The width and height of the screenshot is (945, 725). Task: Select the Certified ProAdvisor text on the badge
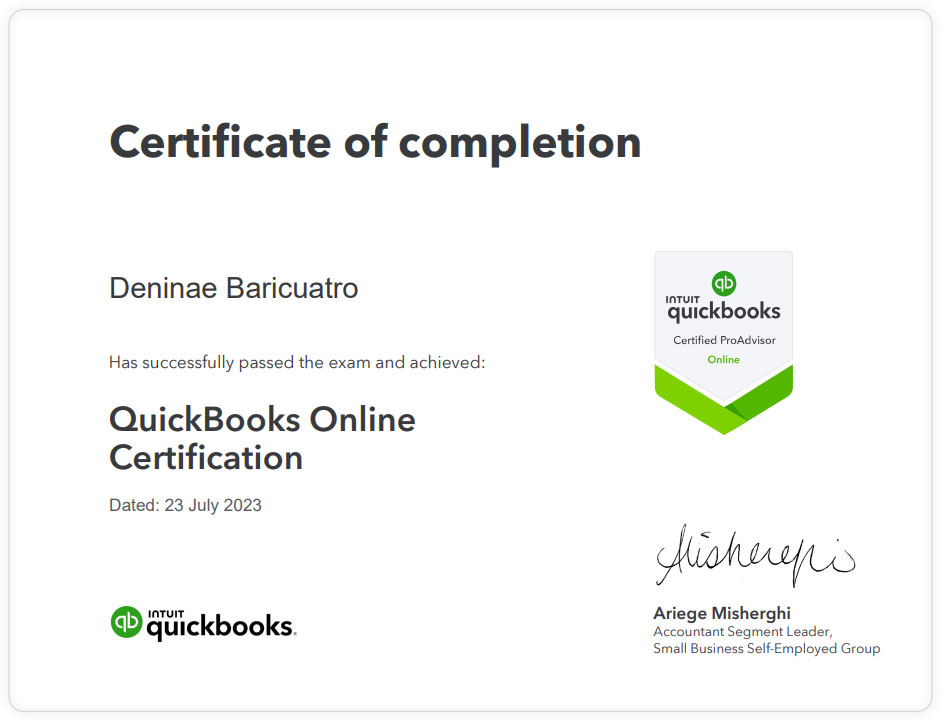pos(723,339)
